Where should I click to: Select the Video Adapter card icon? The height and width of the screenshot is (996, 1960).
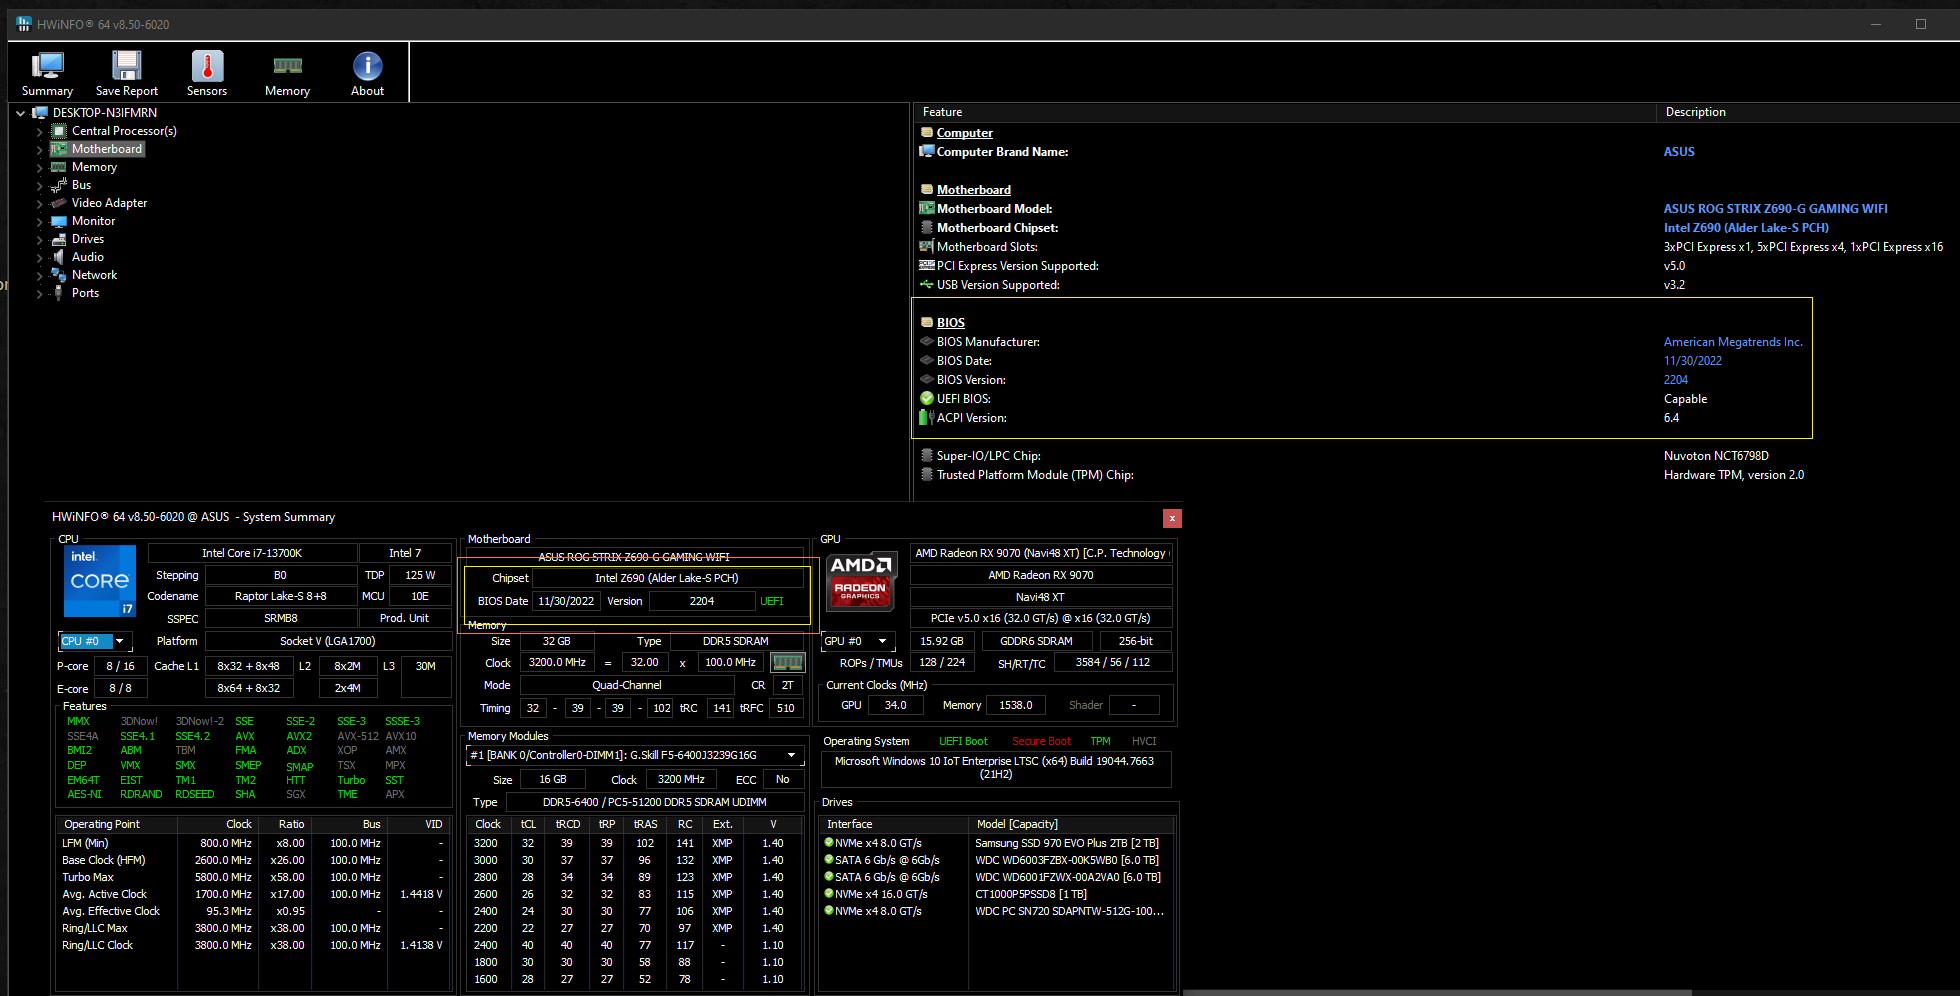click(x=59, y=203)
